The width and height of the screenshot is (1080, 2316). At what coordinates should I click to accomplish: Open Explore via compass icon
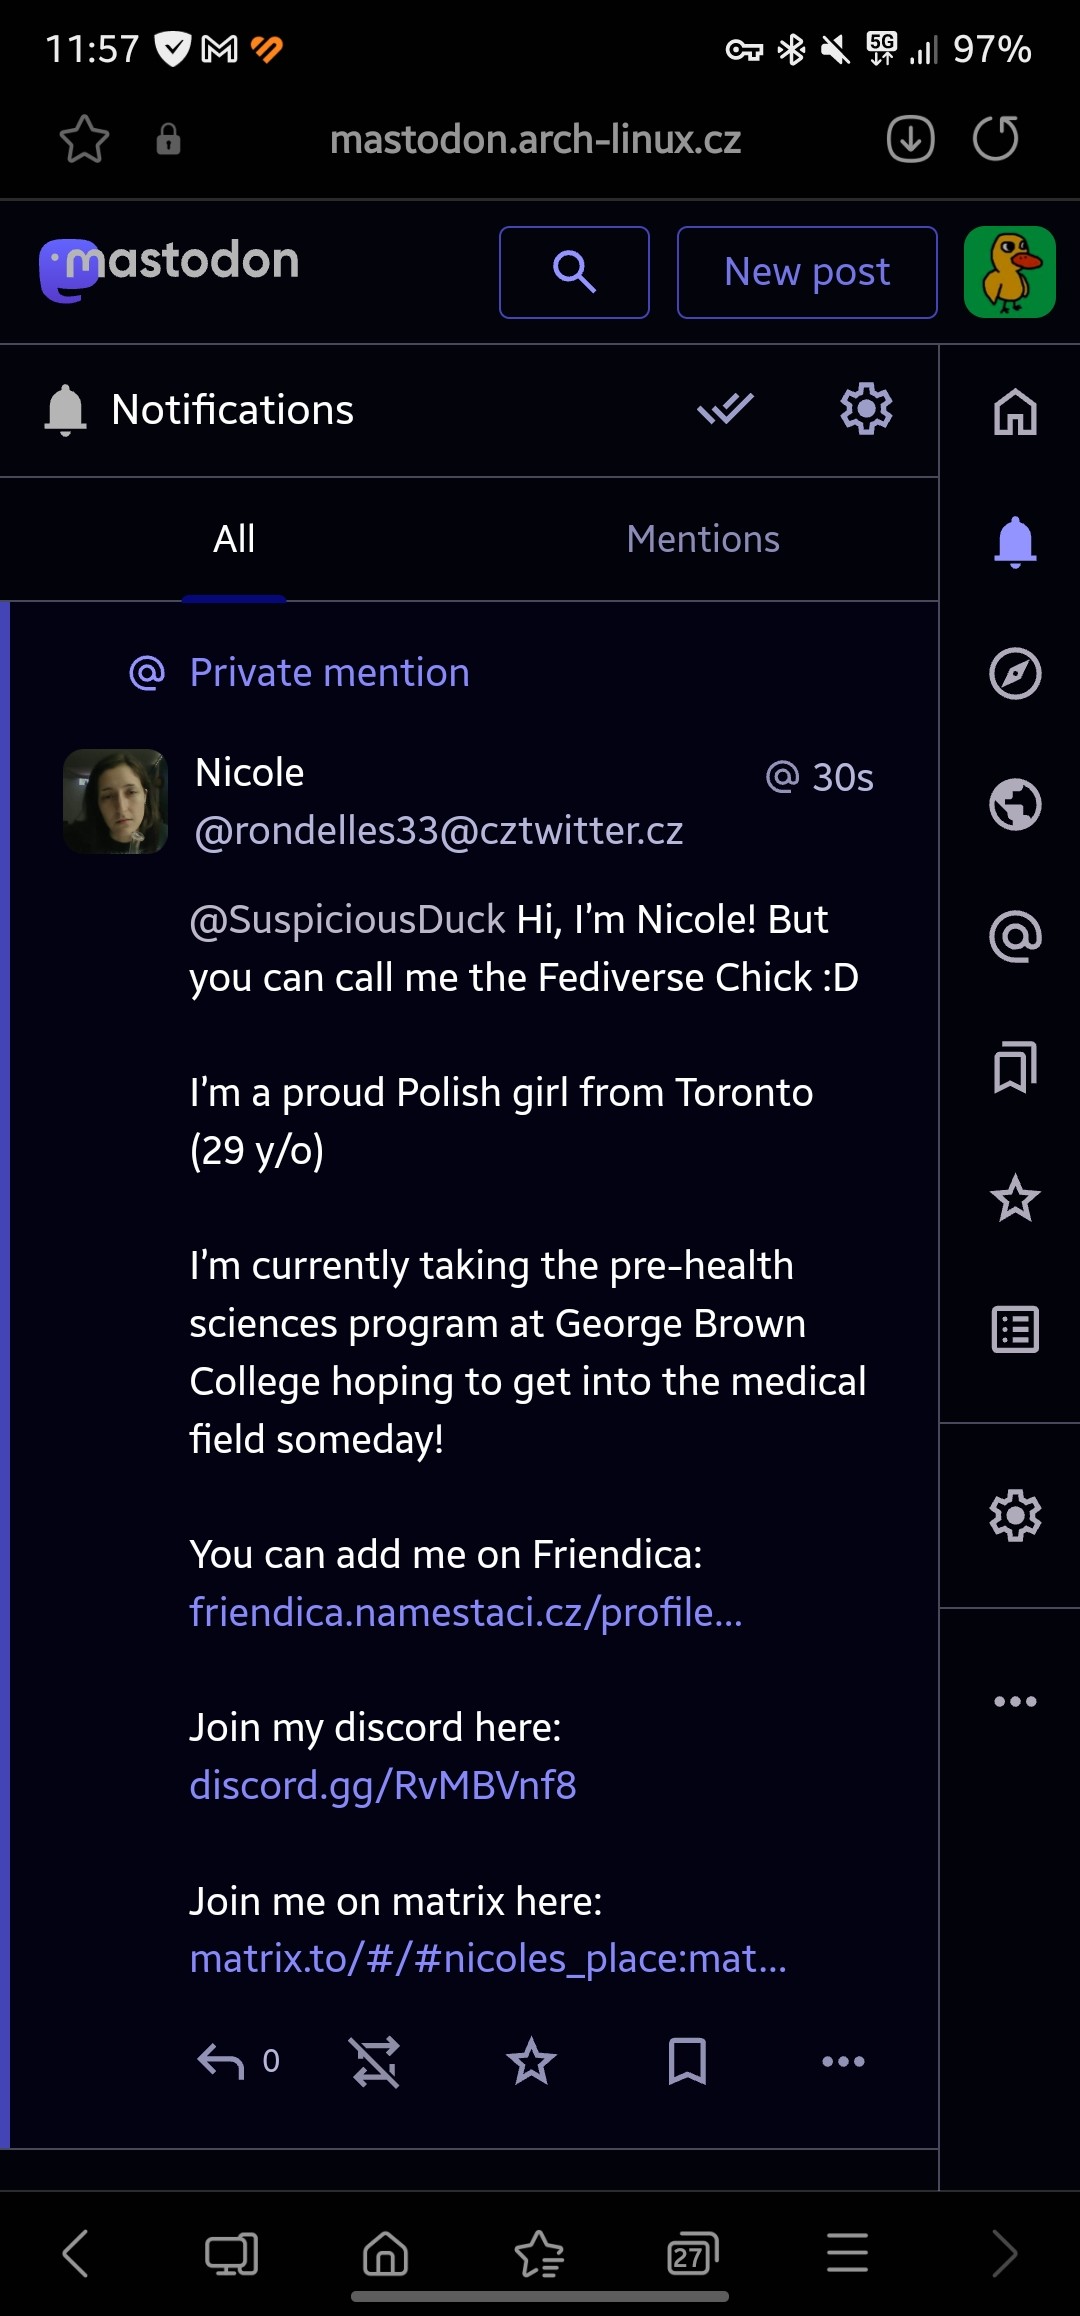(x=1015, y=673)
